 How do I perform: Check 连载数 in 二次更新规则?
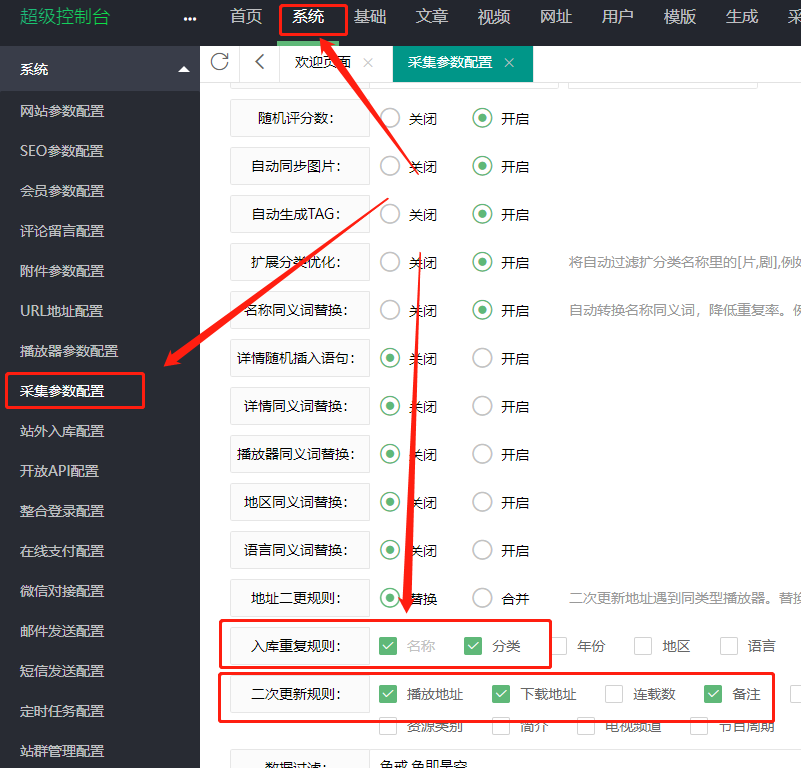click(x=614, y=694)
